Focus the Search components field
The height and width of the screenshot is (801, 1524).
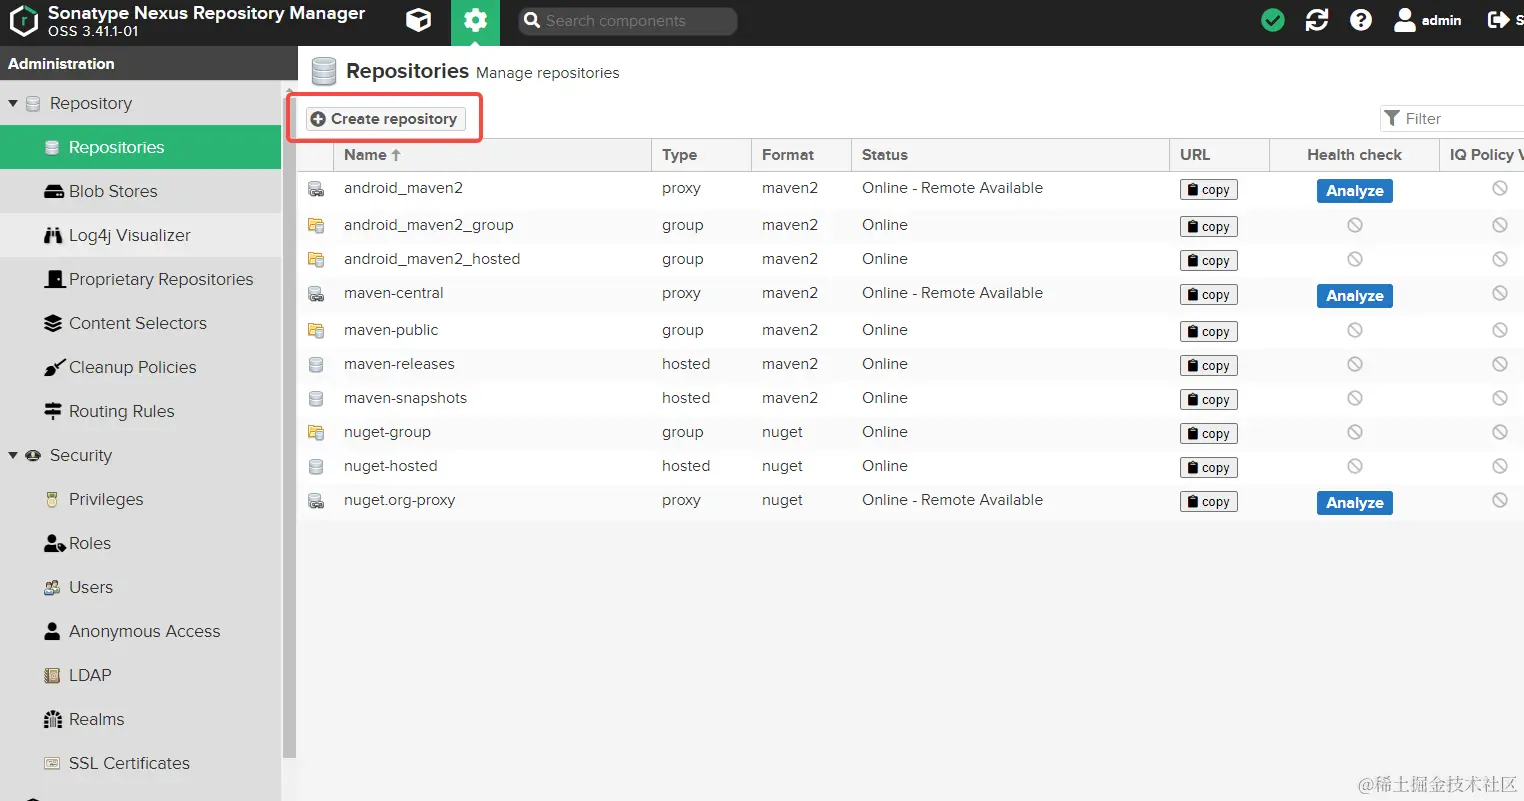coord(628,21)
